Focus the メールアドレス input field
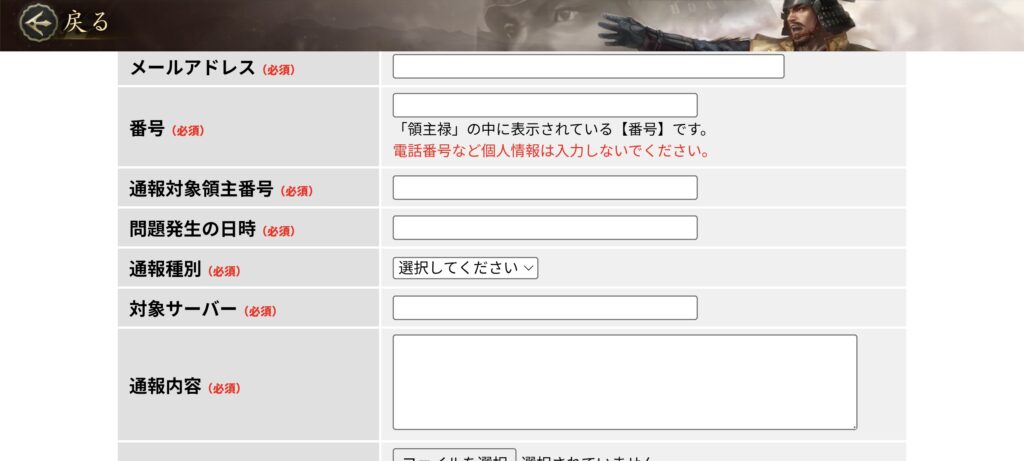Image resolution: width=1024 pixels, height=461 pixels. 588,67
